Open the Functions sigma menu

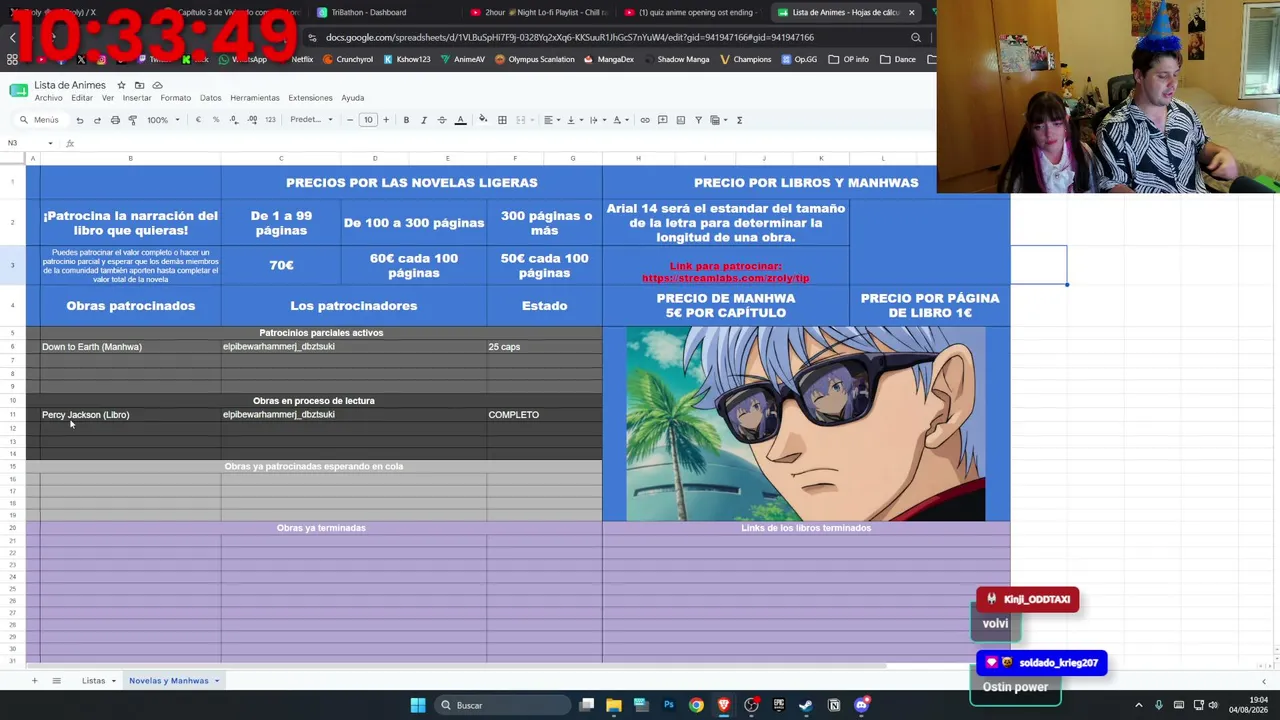pyautogui.click(x=739, y=120)
